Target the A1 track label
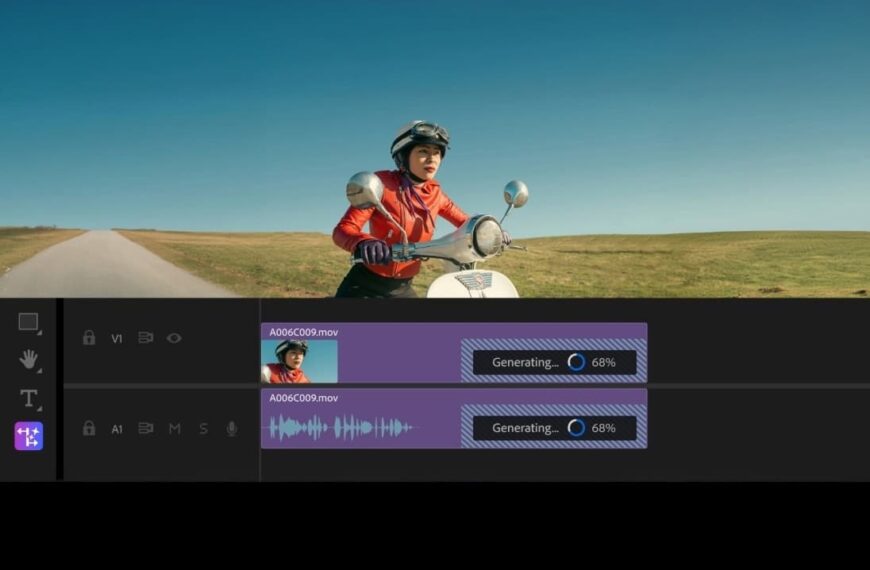 click(117, 429)
